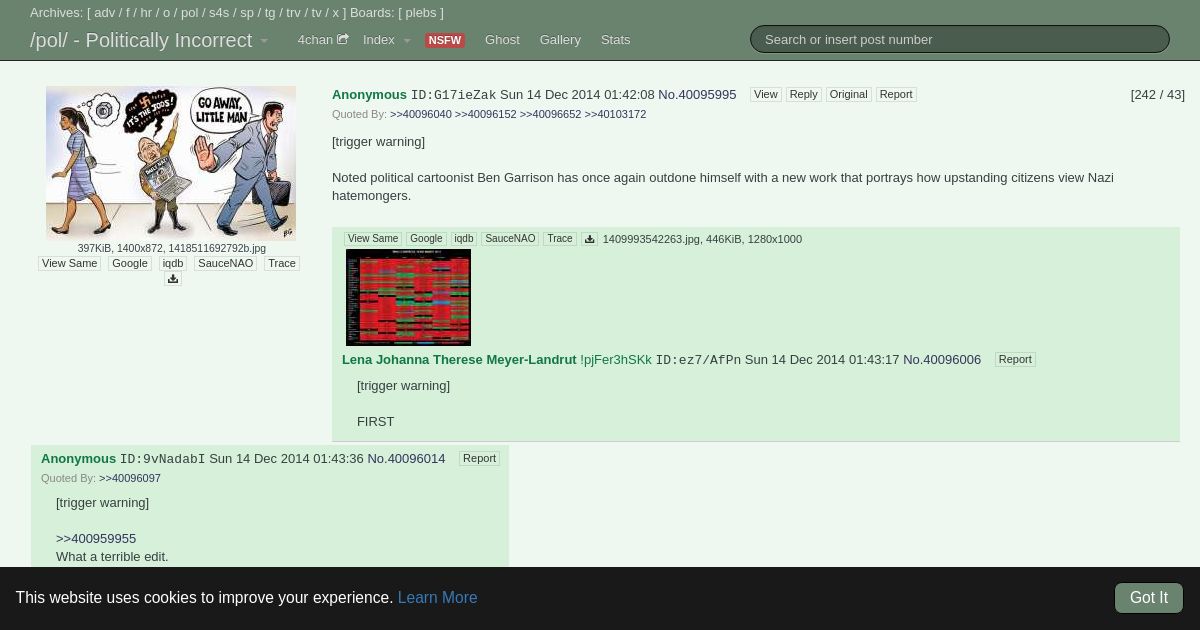This screenshot has height=630, width=1200.
Task: Open 4chan external link icon
Action: [343, 40]
